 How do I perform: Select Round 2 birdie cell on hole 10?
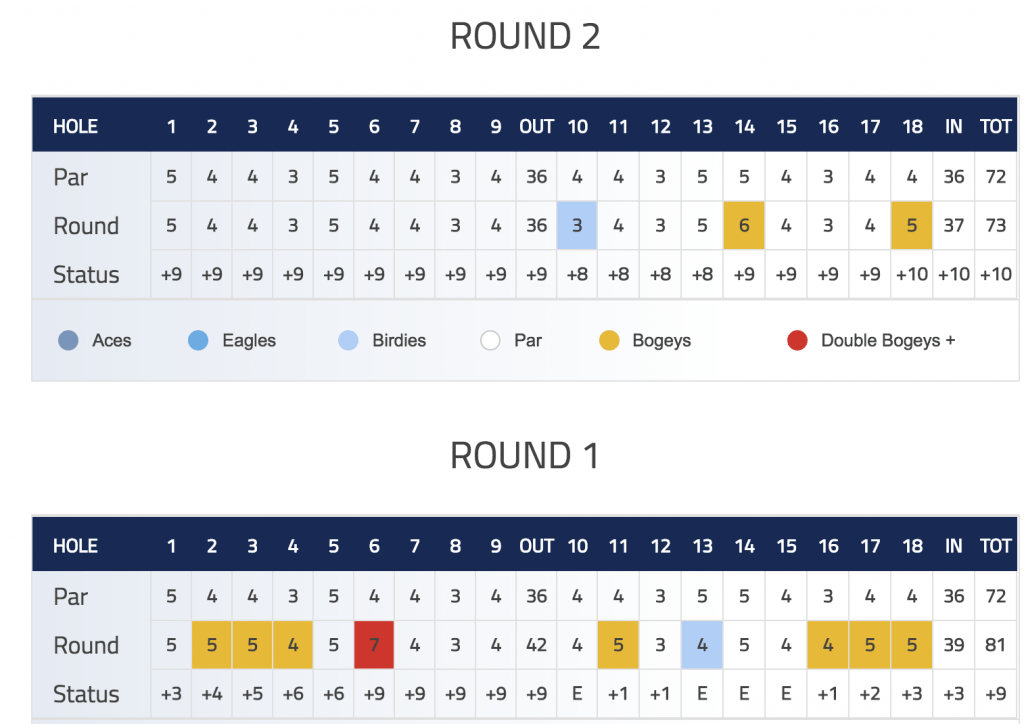pyautogui.click(x=577, y=225)
